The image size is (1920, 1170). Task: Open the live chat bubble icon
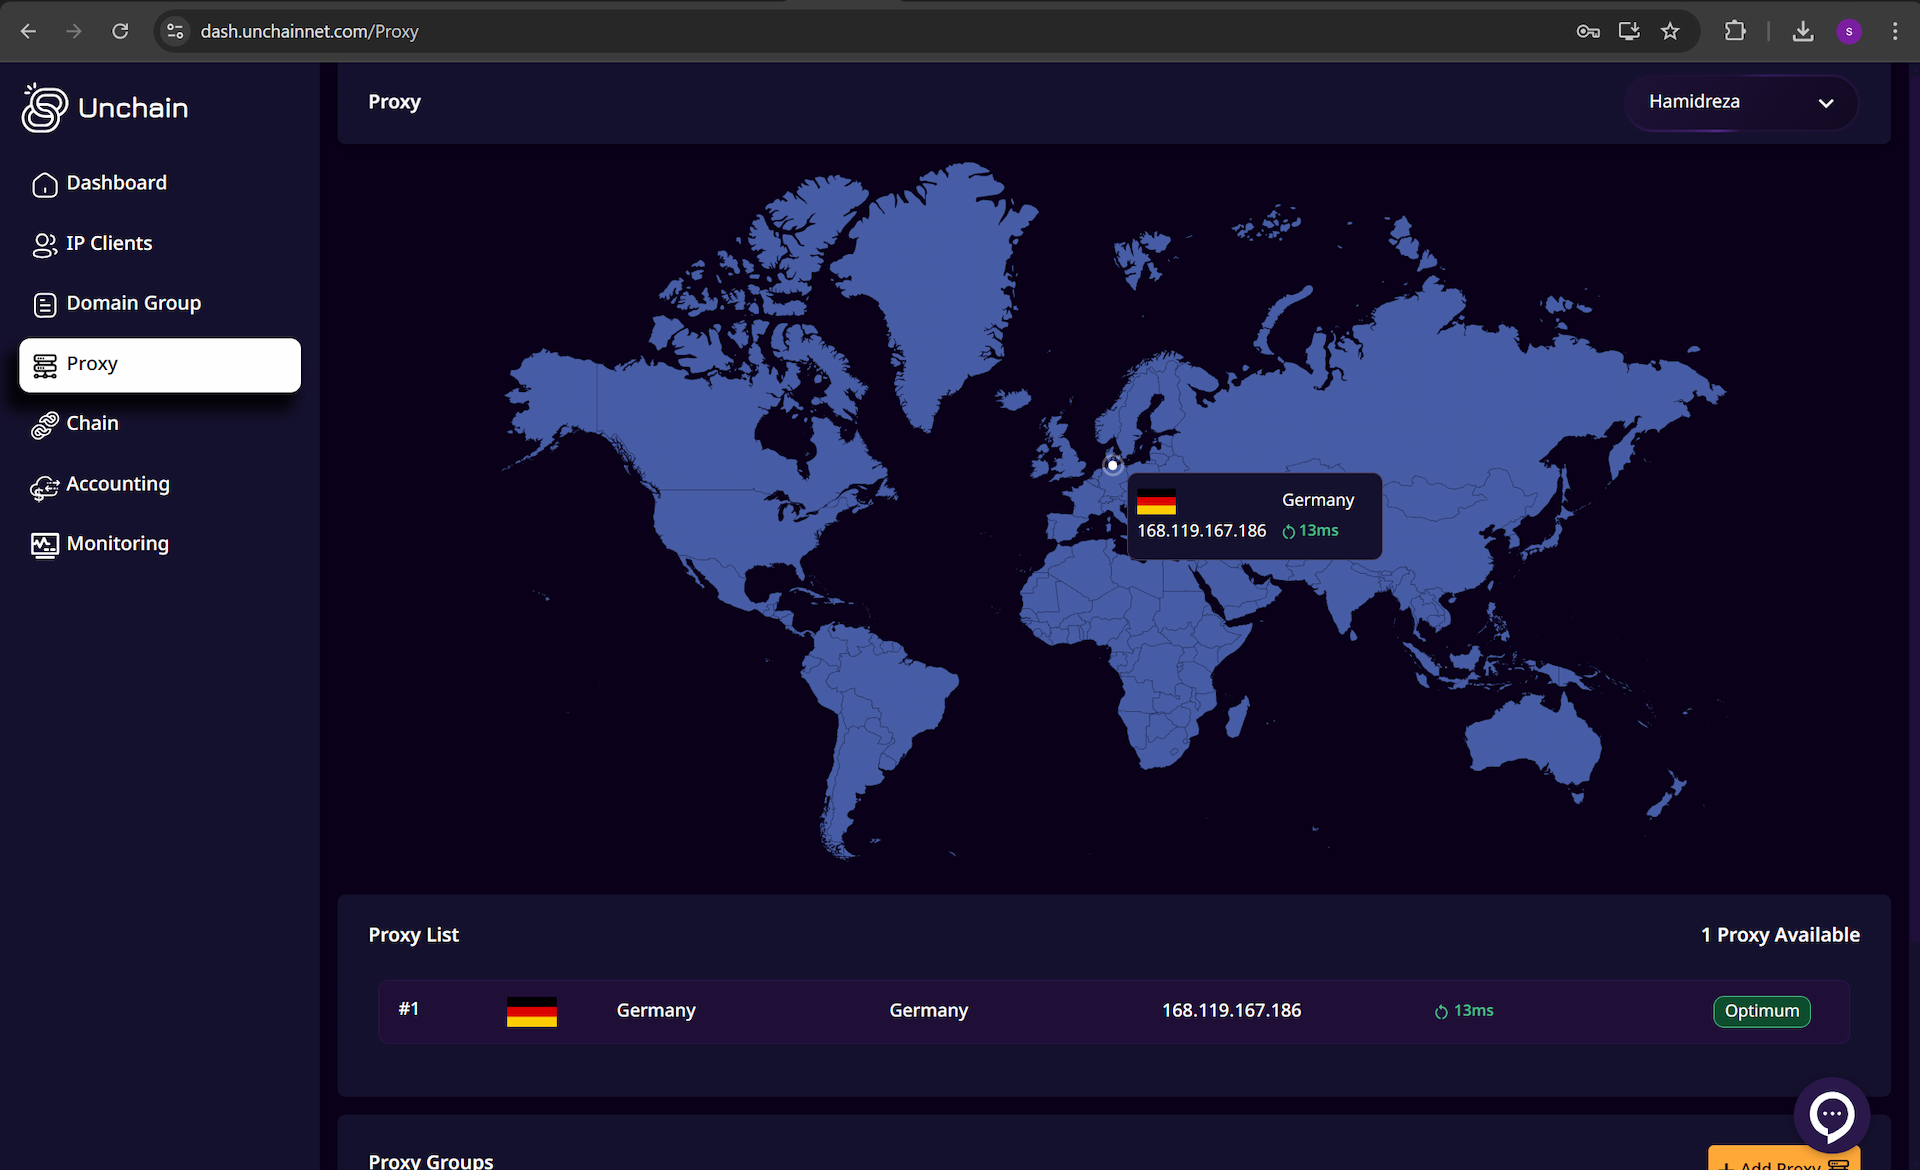point(1831,1114)
